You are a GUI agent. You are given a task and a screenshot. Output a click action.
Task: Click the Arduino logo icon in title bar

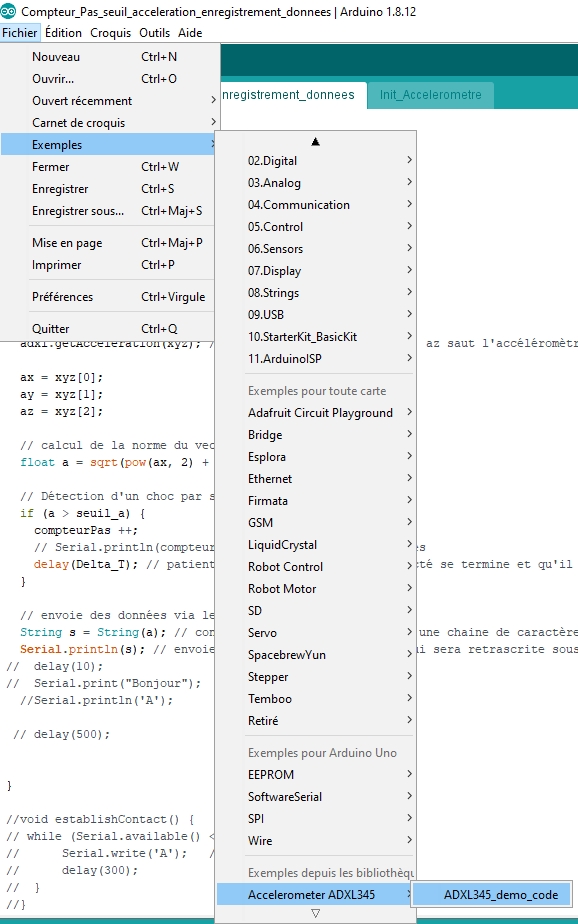8,11
